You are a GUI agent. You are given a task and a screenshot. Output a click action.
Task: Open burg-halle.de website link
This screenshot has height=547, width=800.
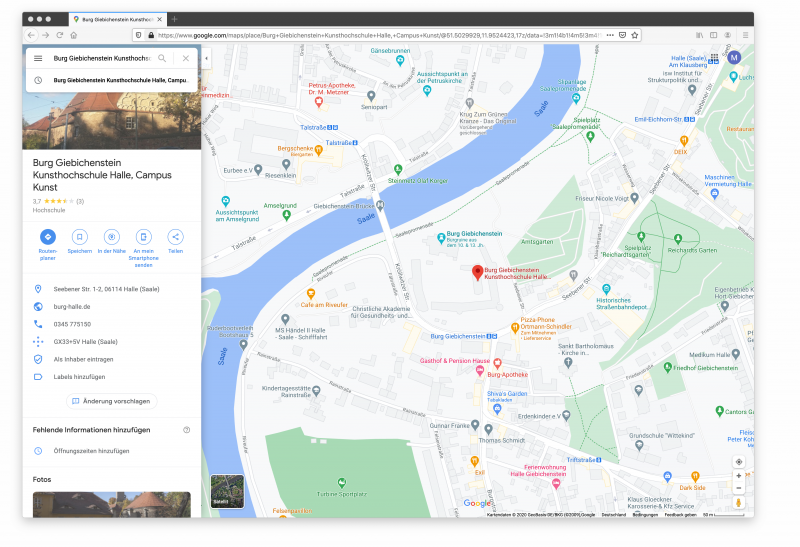(72, 307)
